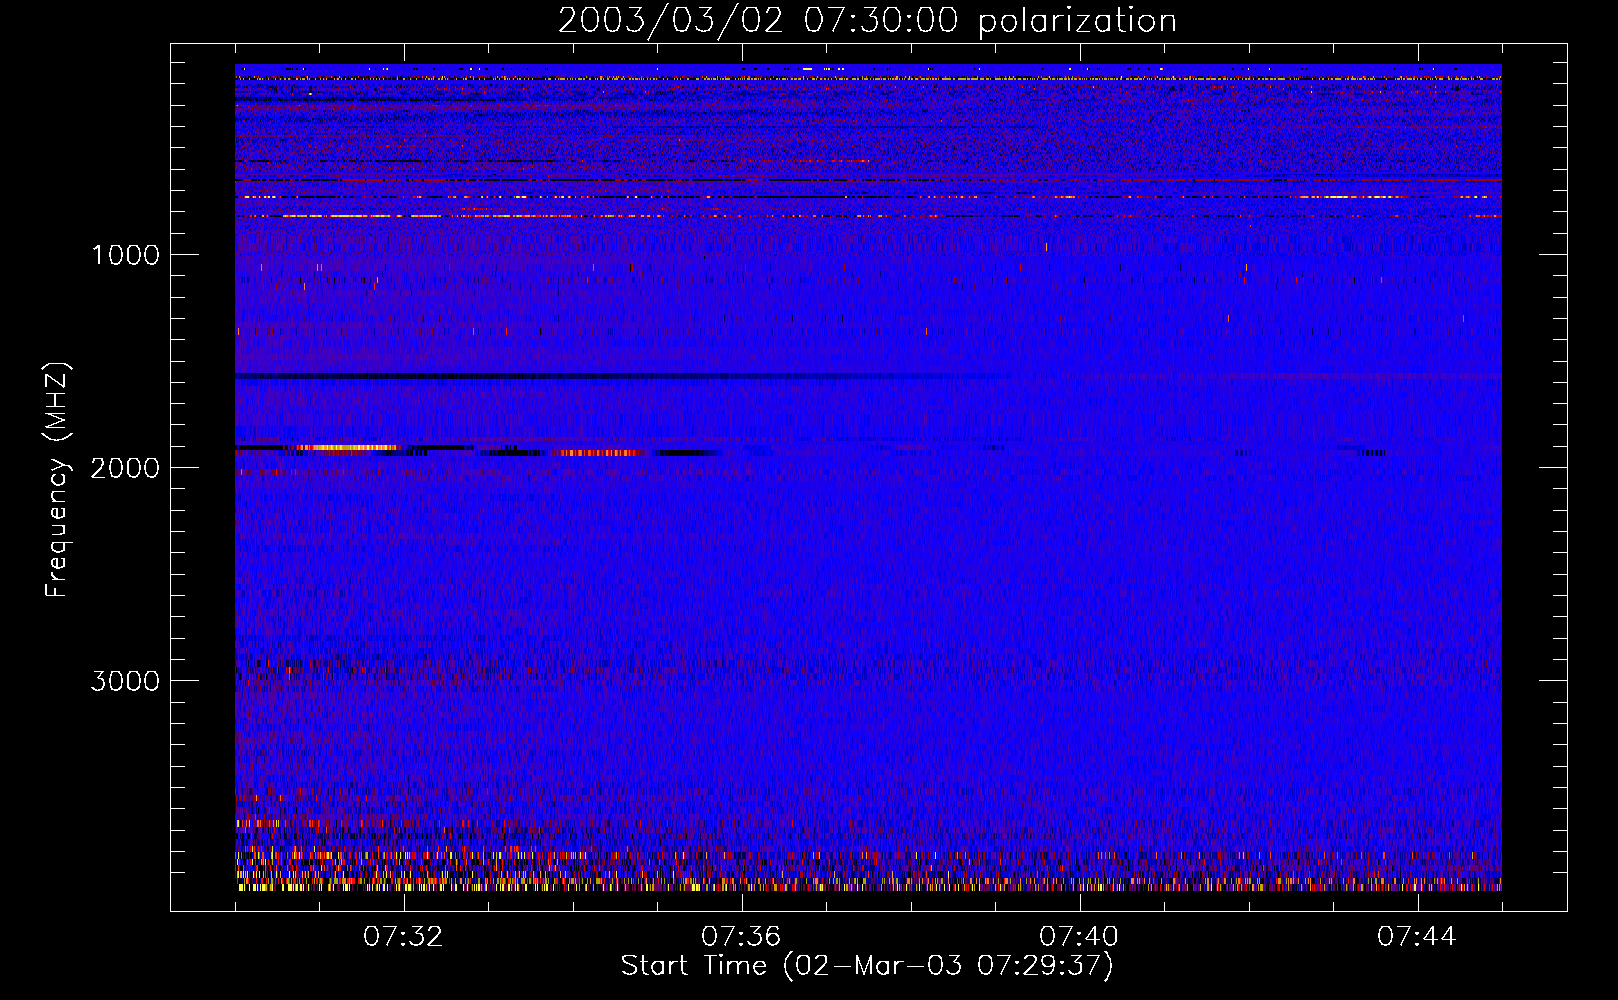The image size is (1618, 1000).
Task: Click the '07:44' time tick label
Action: [1417, 937]
